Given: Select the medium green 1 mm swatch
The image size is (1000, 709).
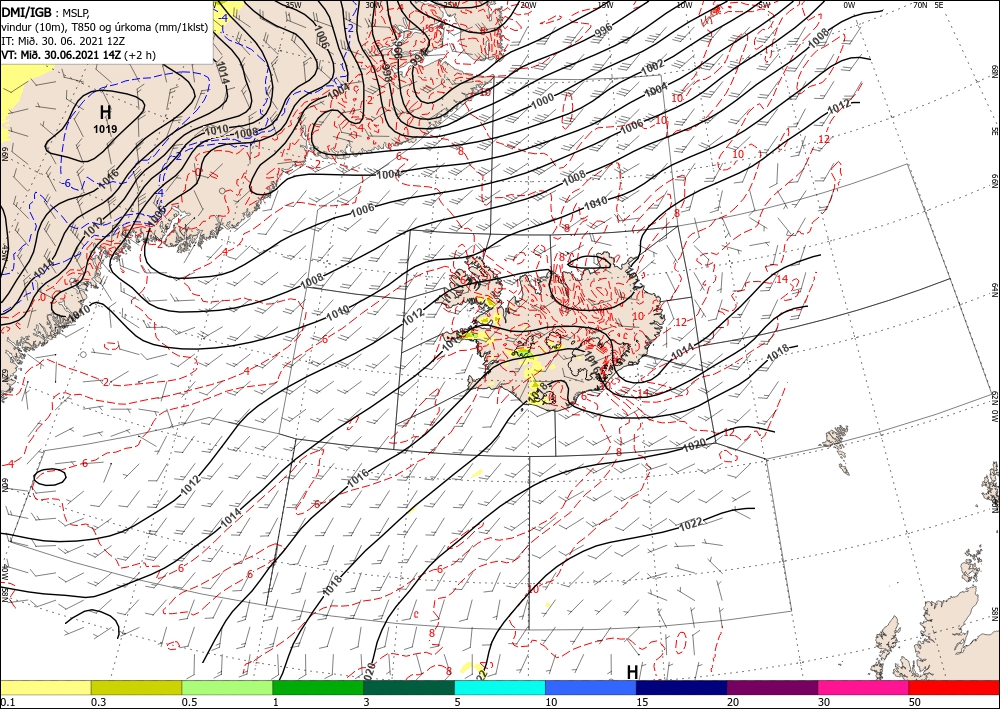Looking at the screenshot, I should 318,687.
